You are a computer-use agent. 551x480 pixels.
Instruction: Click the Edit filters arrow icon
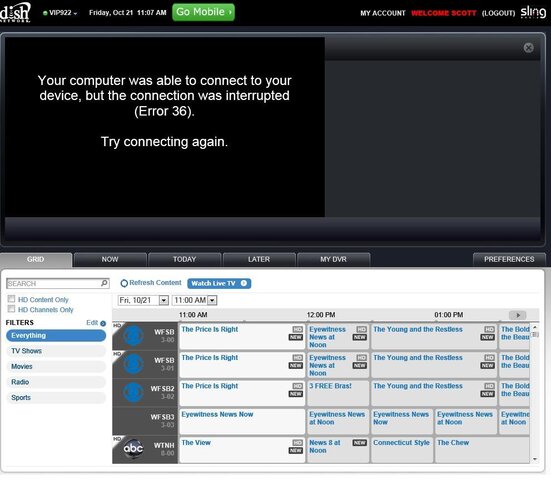103,323
